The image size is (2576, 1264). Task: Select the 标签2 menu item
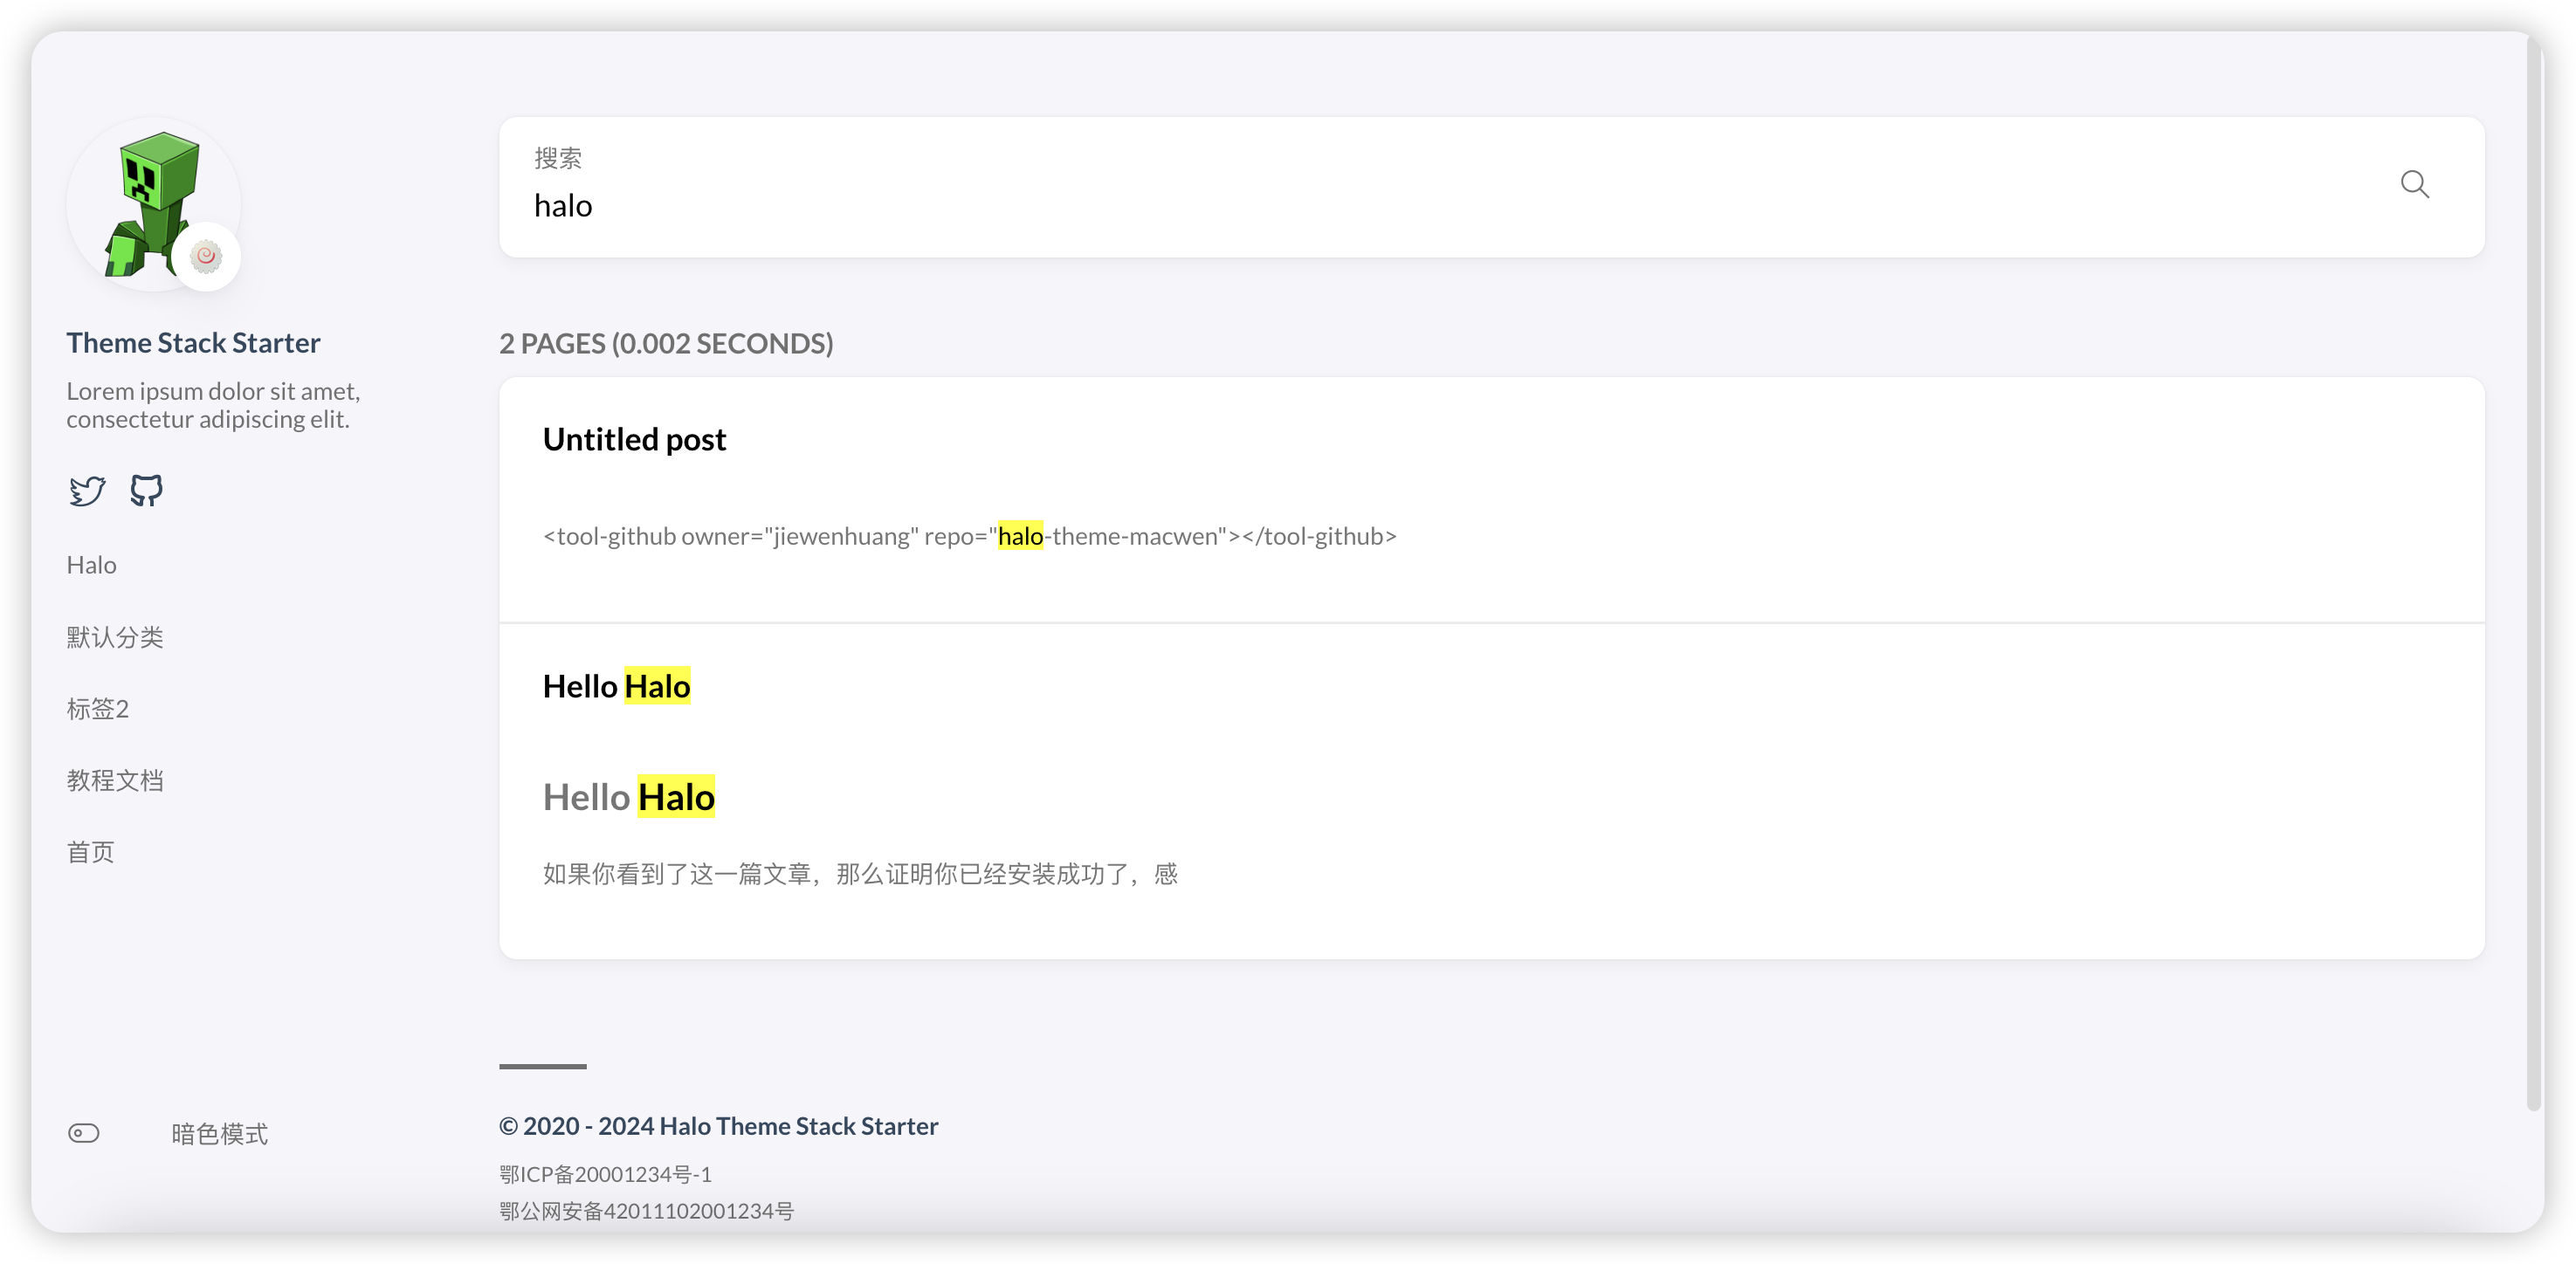point(97,709)
